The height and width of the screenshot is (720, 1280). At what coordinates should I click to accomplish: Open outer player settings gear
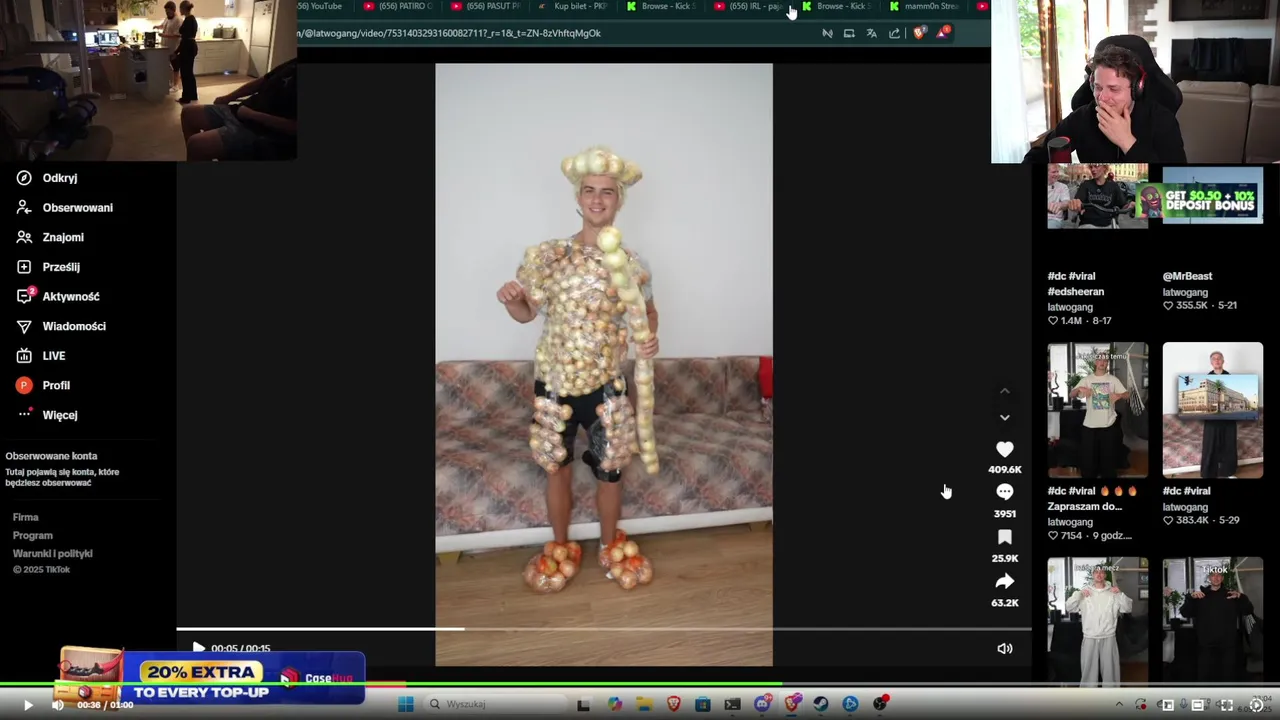point(1256,705)
